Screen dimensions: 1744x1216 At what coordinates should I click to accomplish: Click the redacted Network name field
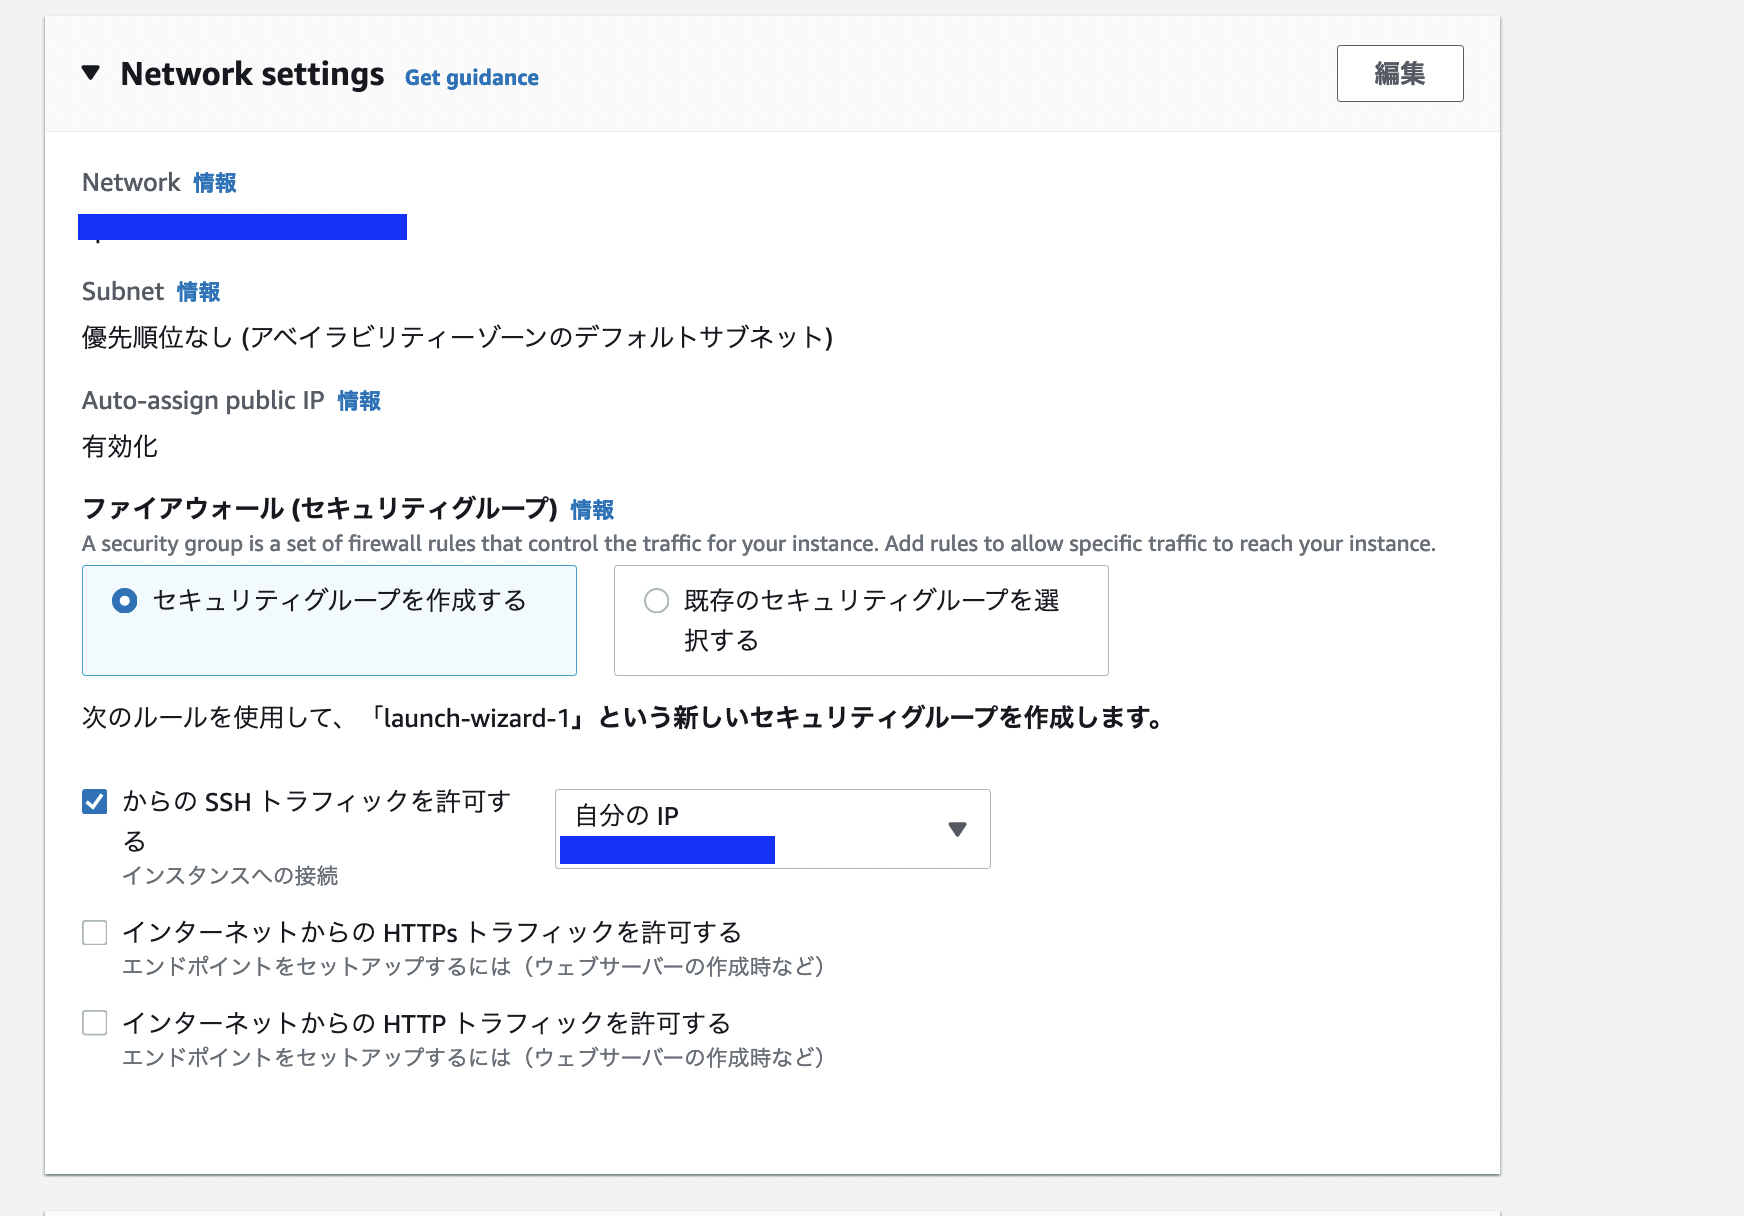tap(243, 227)
